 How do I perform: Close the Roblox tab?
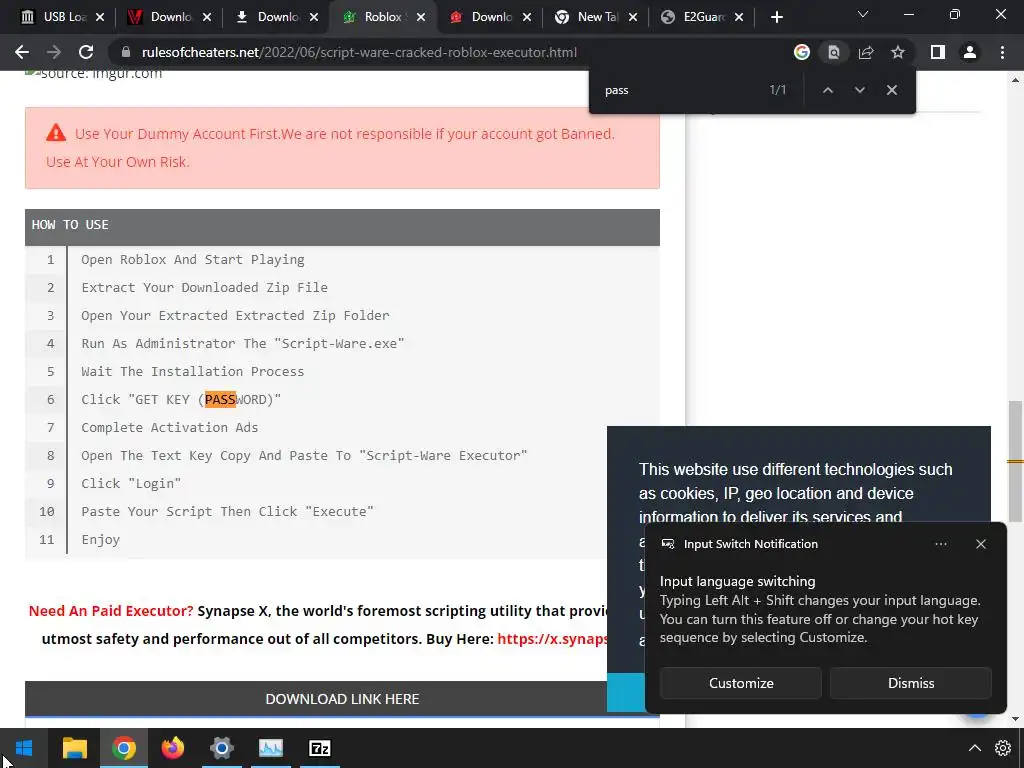click(x=421, y=18)
